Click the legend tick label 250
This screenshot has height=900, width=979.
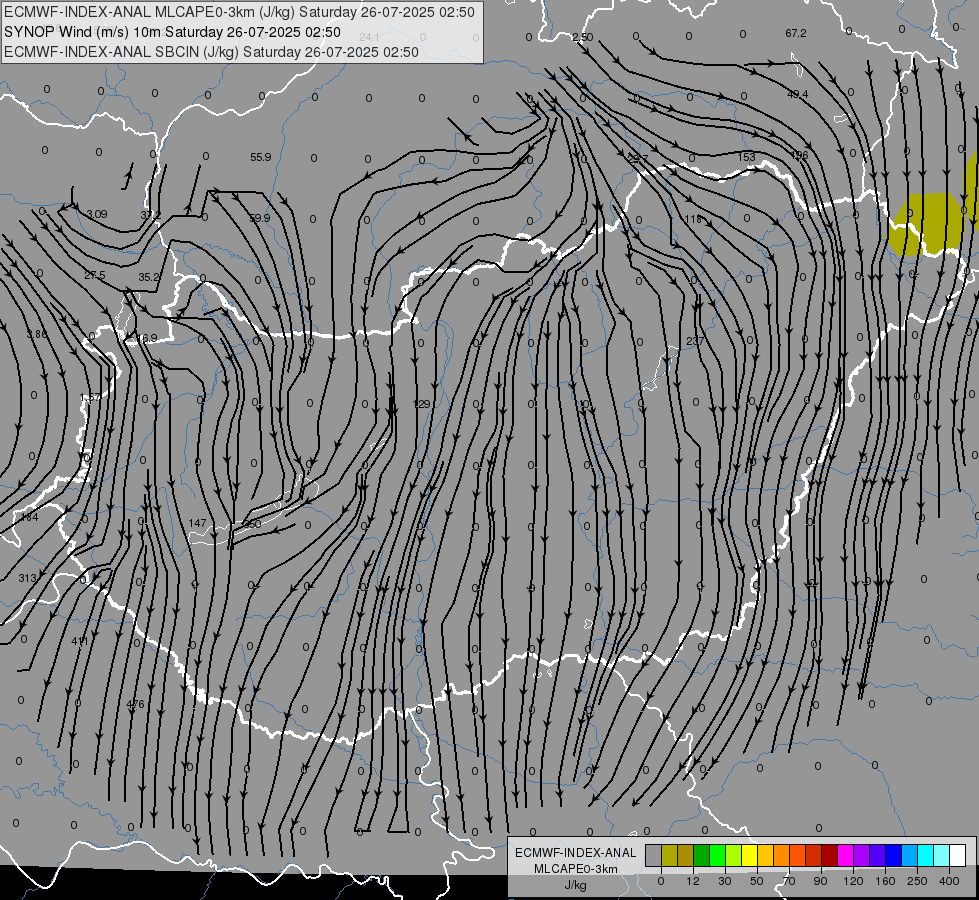(x=917, y=881)
